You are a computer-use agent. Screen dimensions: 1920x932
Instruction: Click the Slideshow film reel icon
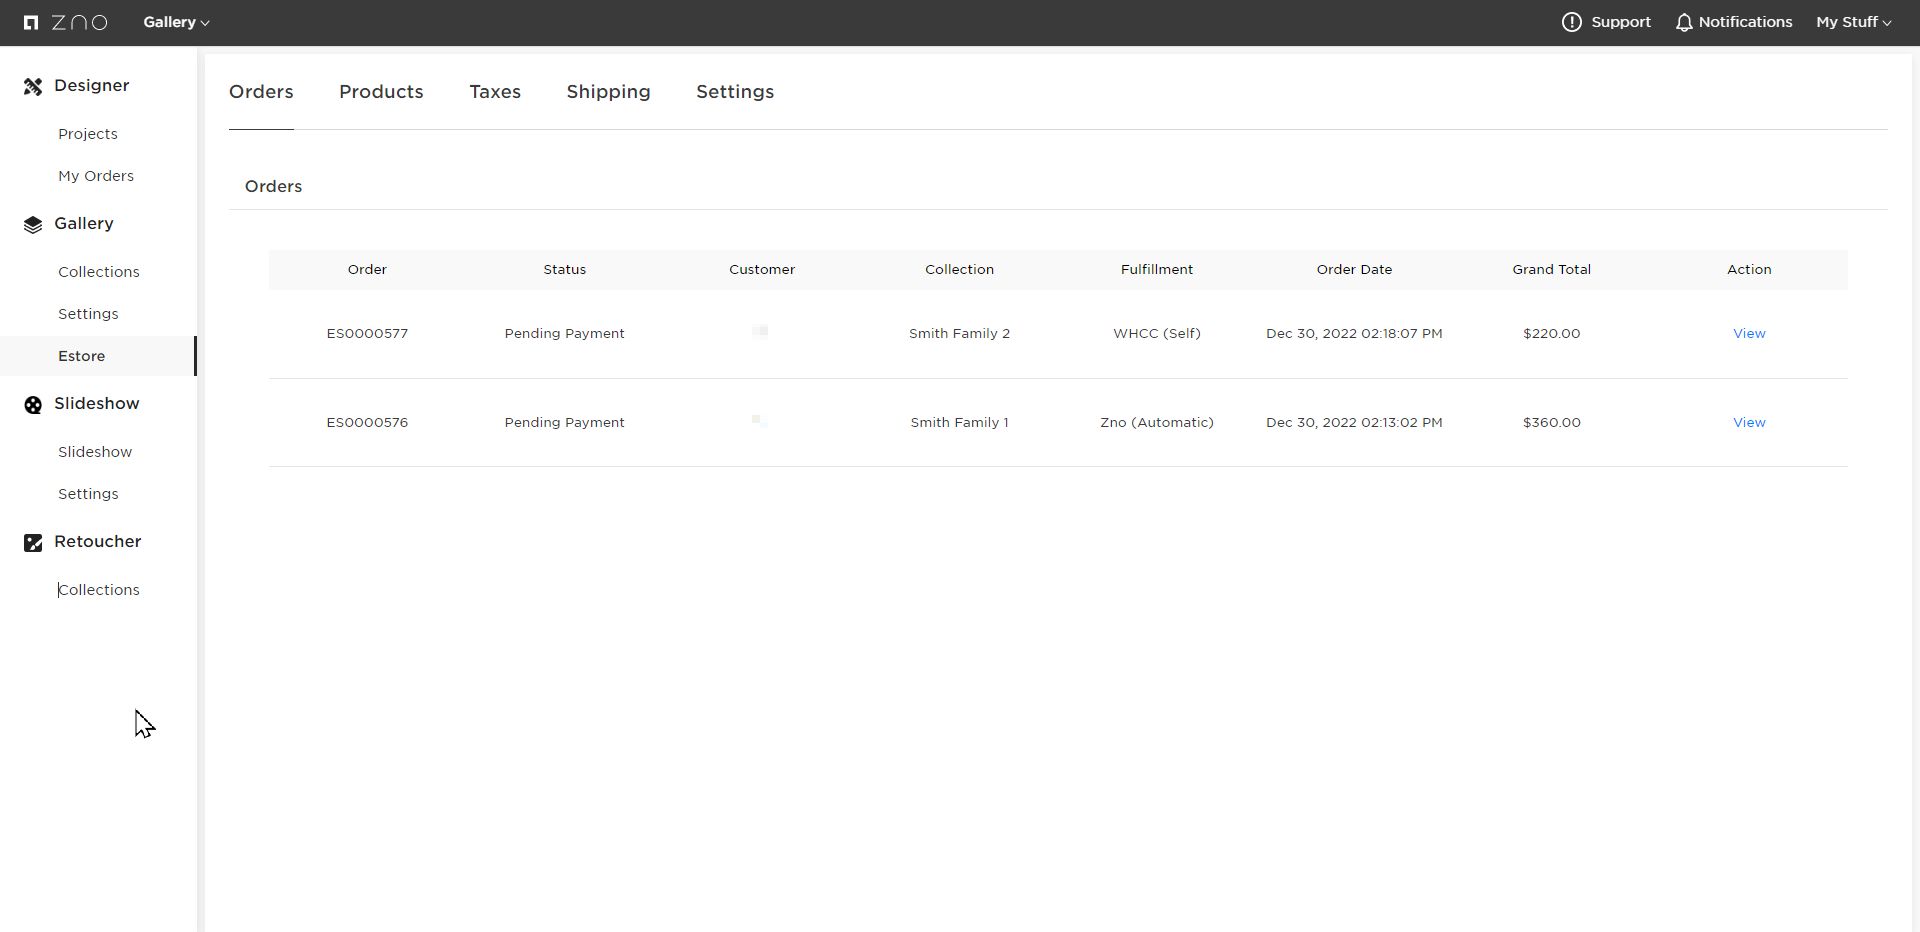pos(33,405)
